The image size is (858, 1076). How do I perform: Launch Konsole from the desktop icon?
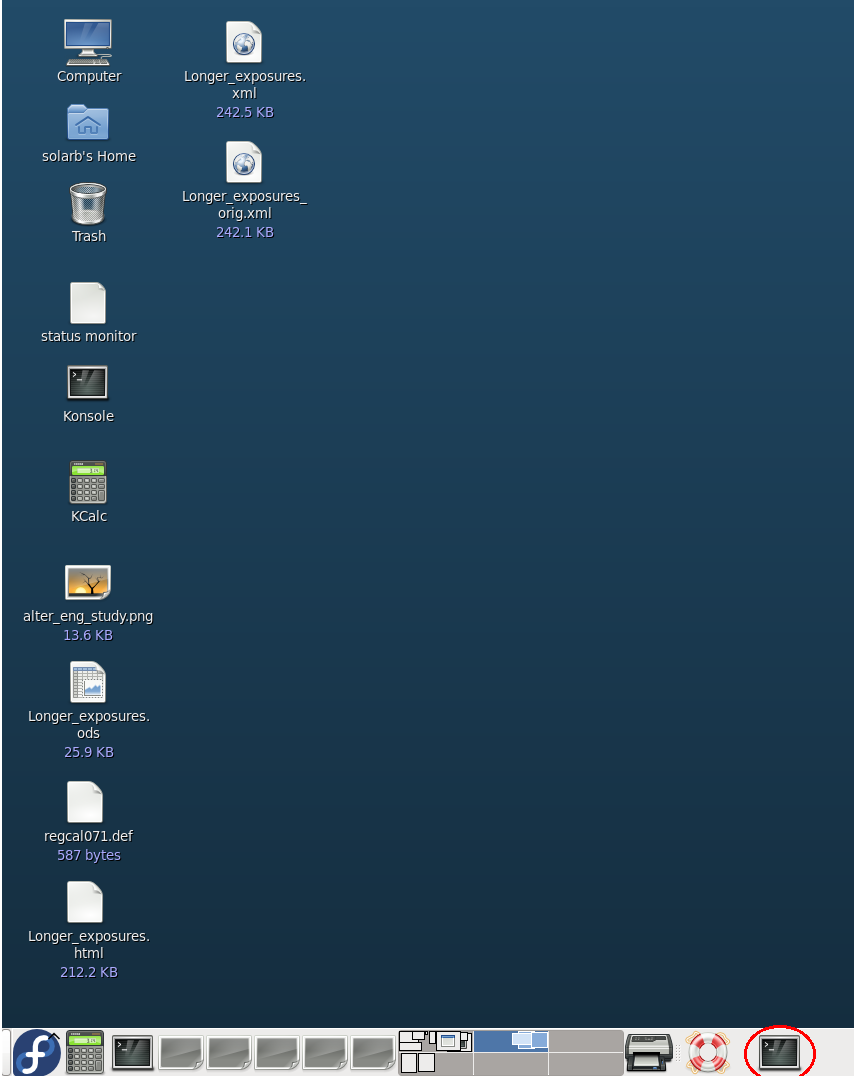[88, 382]
